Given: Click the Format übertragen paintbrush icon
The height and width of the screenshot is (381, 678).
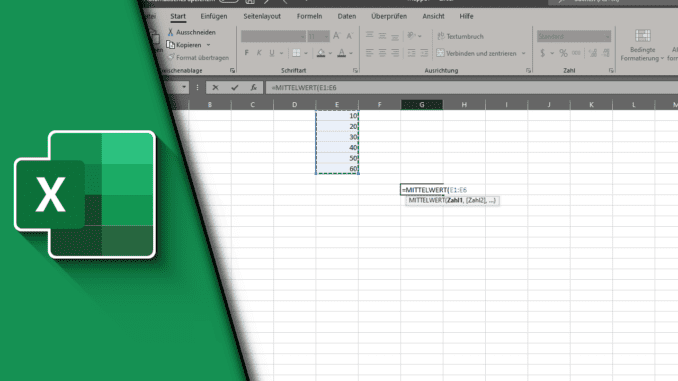Looking at the screenshot, I should [171, 58].
